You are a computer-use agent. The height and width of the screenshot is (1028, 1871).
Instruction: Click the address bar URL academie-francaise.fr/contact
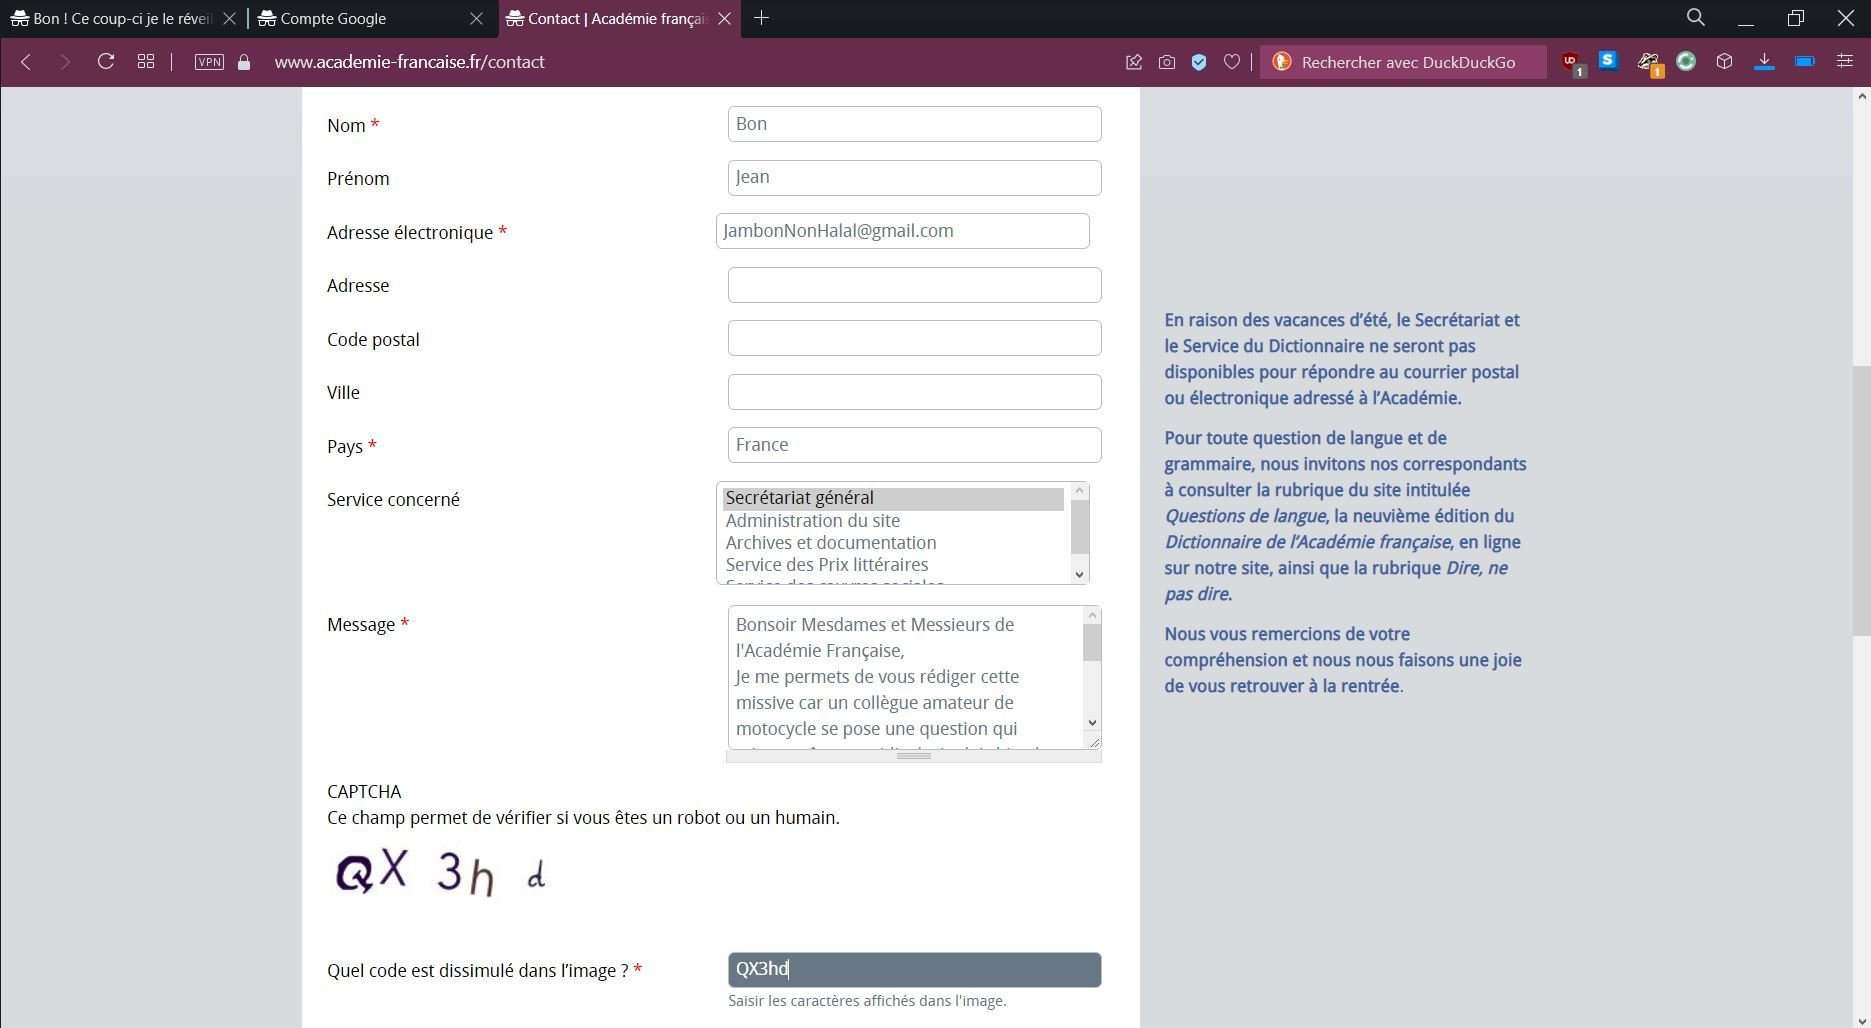409,62
